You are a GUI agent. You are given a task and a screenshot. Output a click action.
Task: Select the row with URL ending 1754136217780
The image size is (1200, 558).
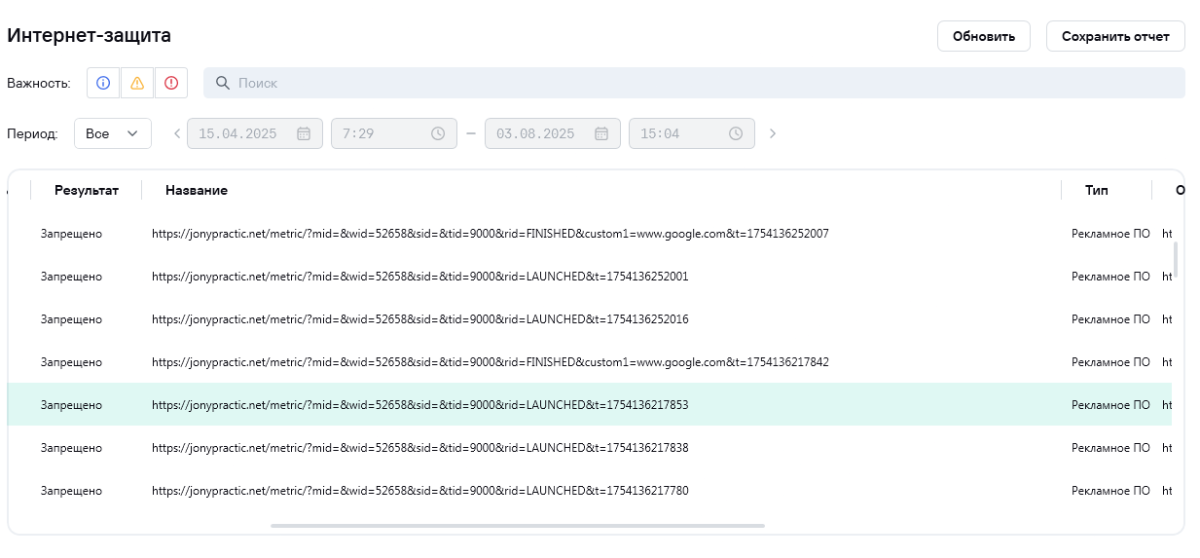tap(590, 491)
